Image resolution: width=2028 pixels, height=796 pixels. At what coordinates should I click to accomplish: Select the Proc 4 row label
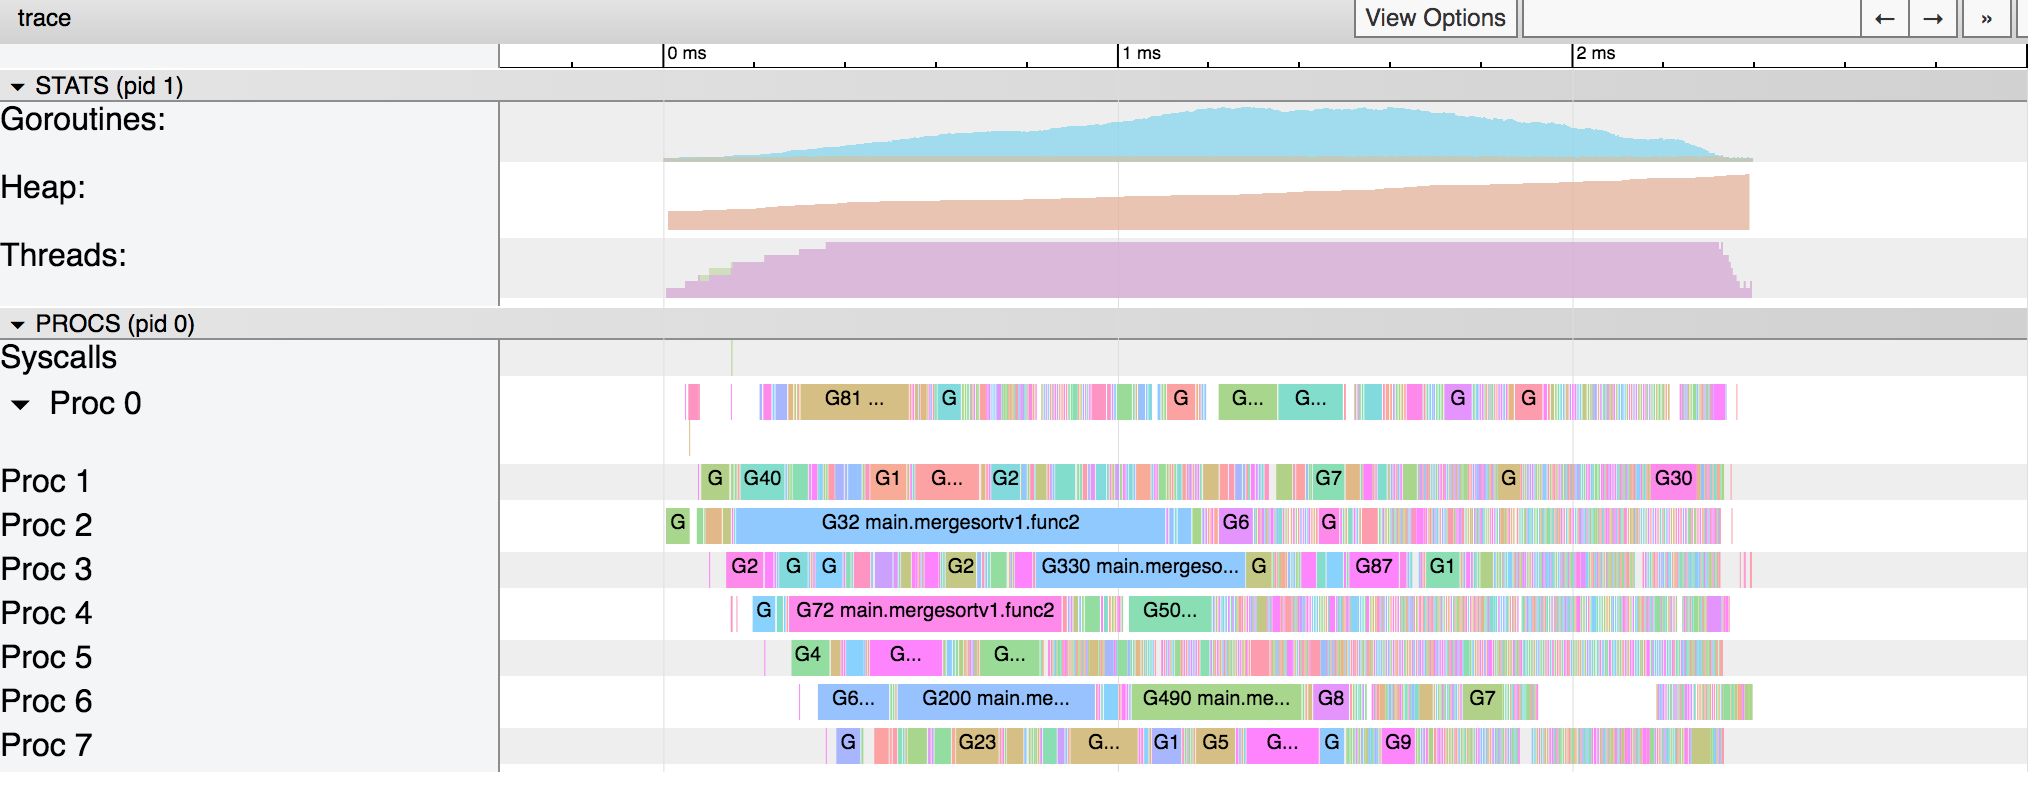[x=46, y=613]
